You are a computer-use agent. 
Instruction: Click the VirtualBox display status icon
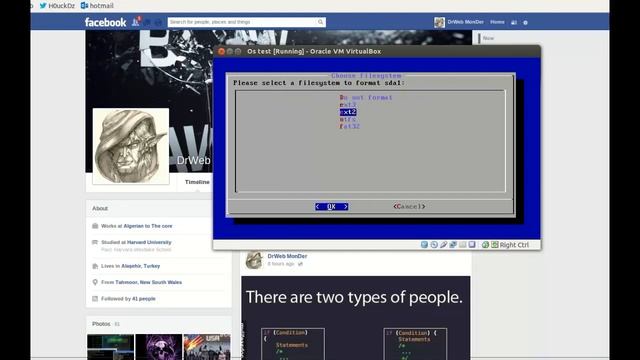pyautogui.click(x=472, y=244)
